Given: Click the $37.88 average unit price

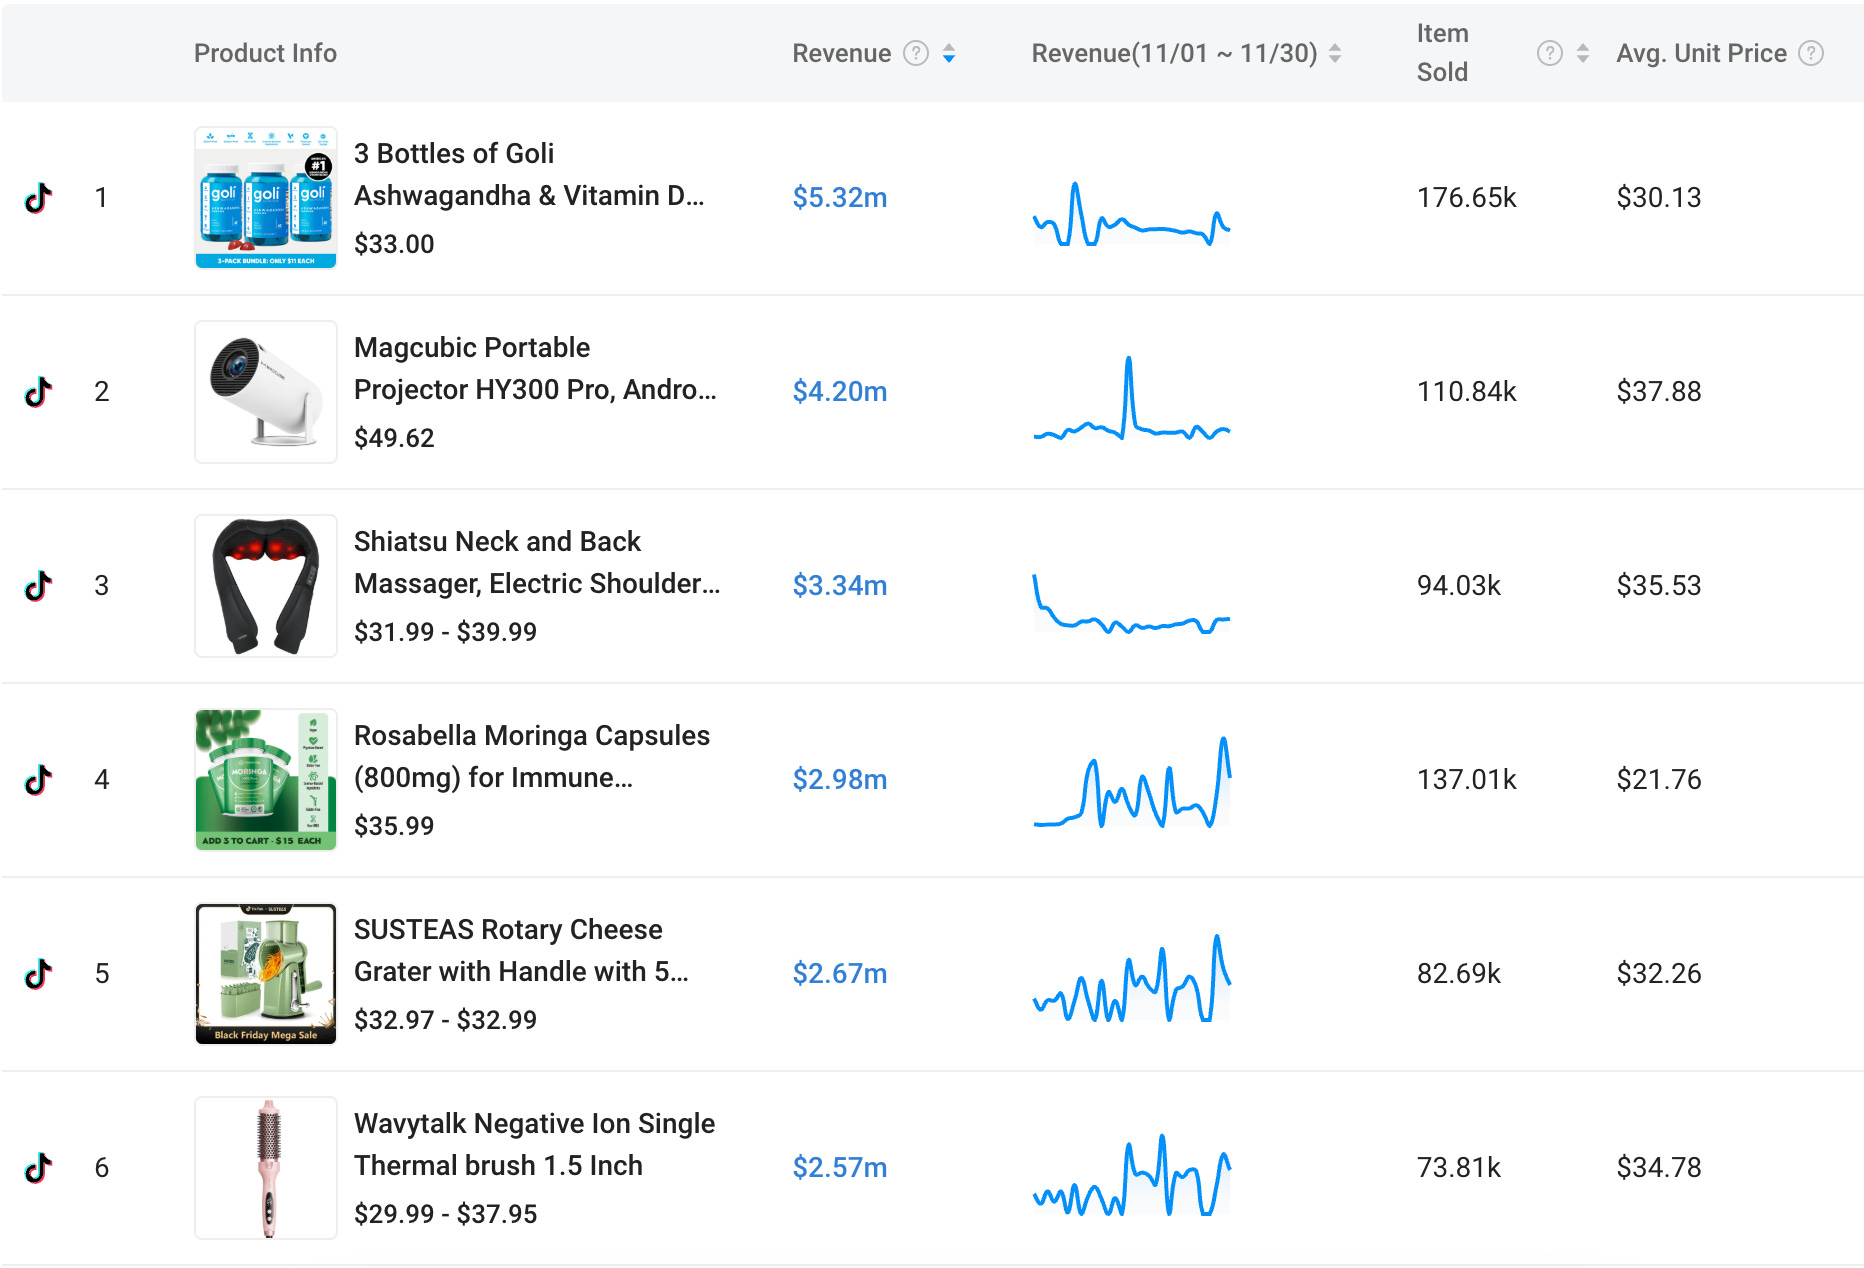Looking at the screenshot, I should [x=1659, y=392].
